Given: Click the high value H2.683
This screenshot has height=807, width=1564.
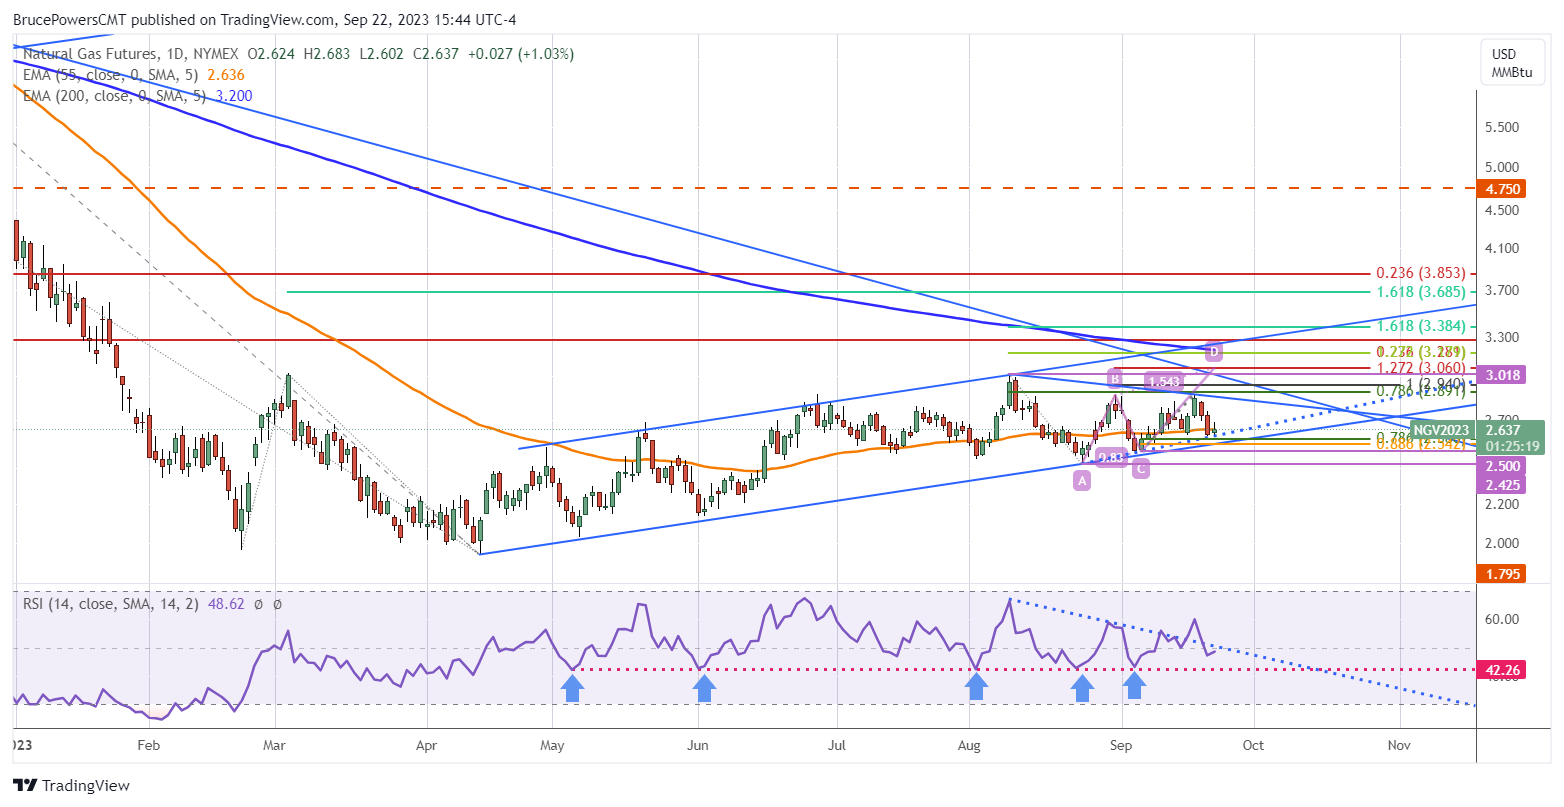Looking at the screenshot, I should 327,54.
